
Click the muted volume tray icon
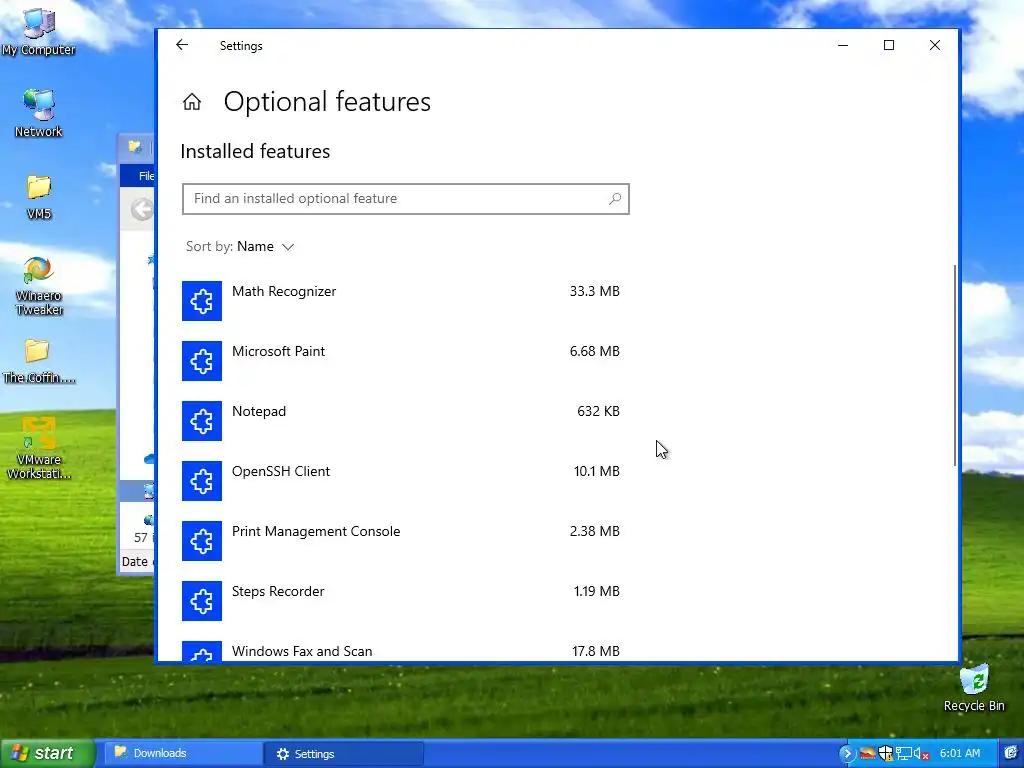point(921,754)
